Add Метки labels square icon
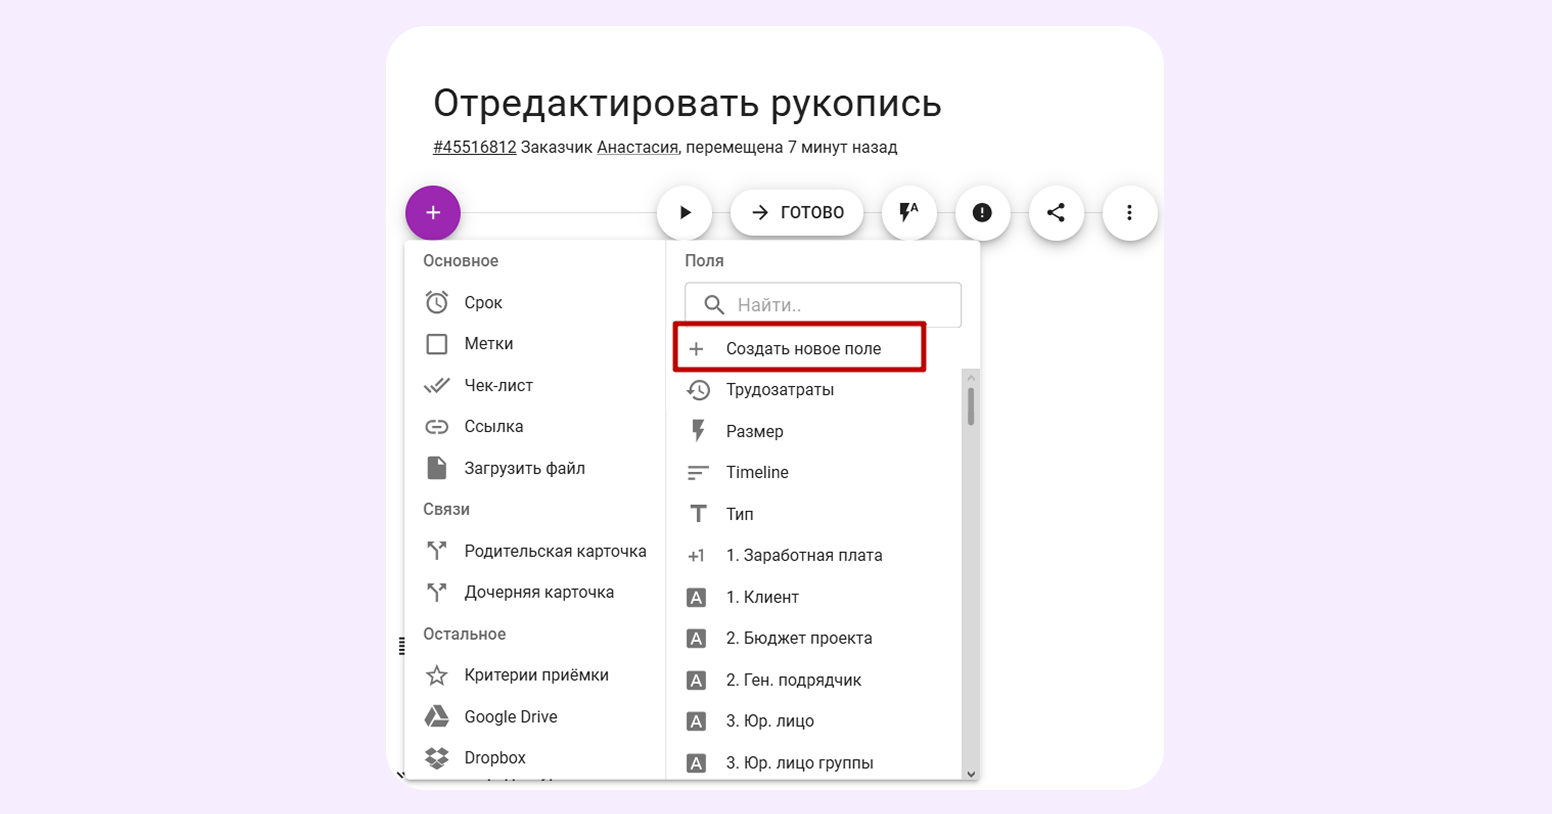 click(437, 344)
